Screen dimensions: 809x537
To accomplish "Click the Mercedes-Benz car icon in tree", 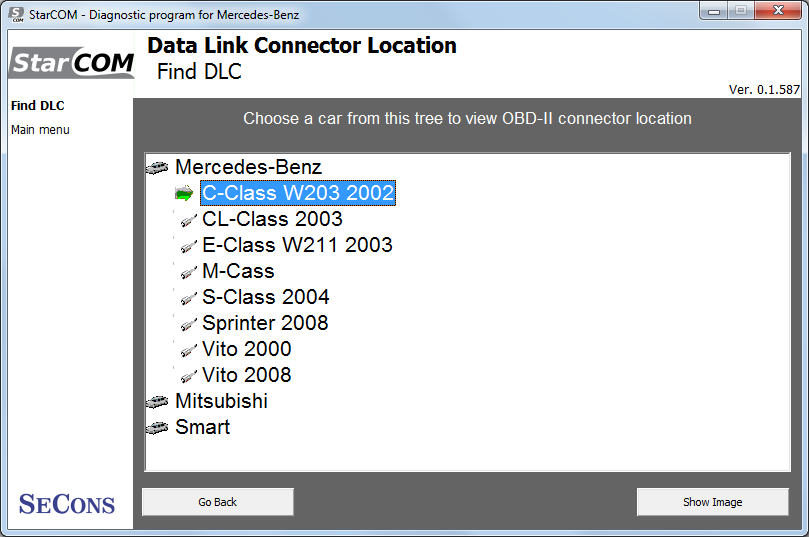I will [x=157, y=168].
